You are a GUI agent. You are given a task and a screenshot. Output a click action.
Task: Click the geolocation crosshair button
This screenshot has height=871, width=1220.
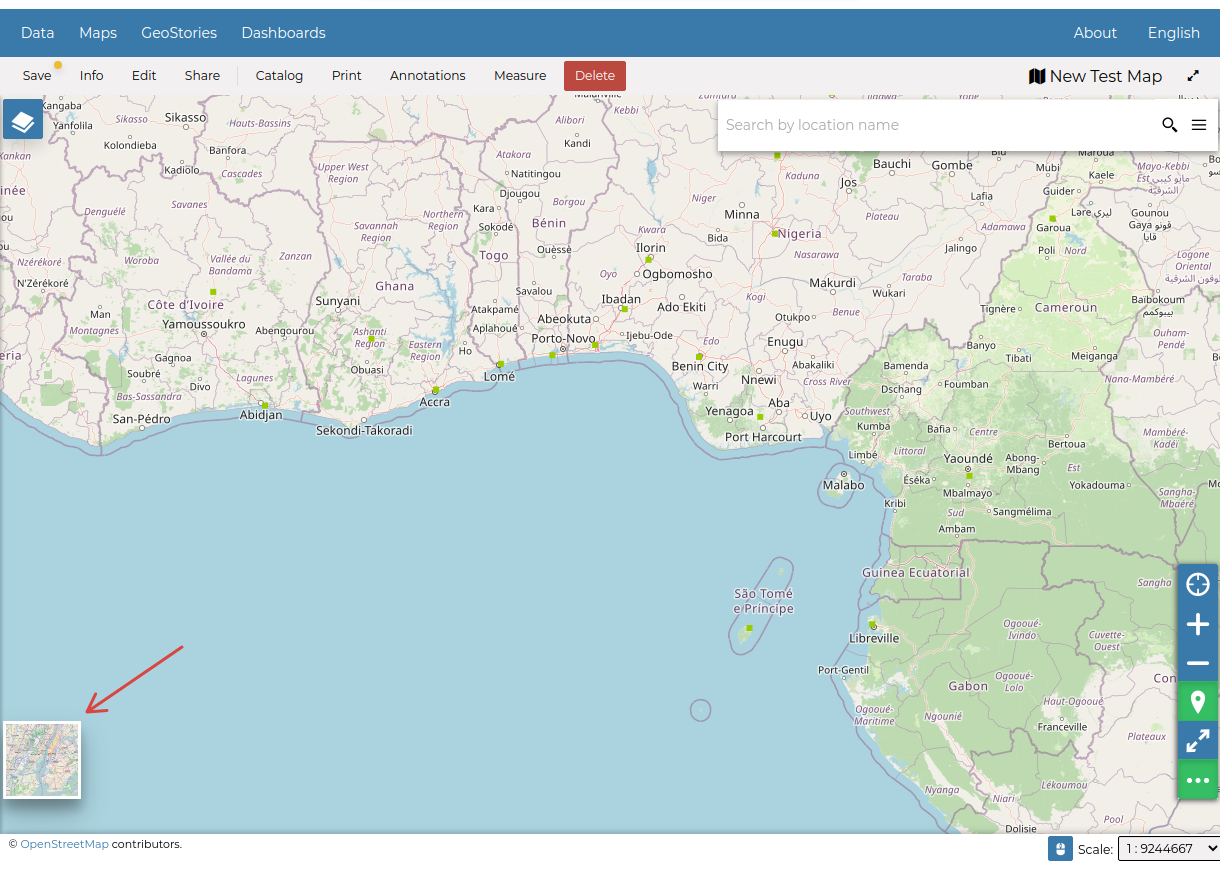[x=1197, y=584]
